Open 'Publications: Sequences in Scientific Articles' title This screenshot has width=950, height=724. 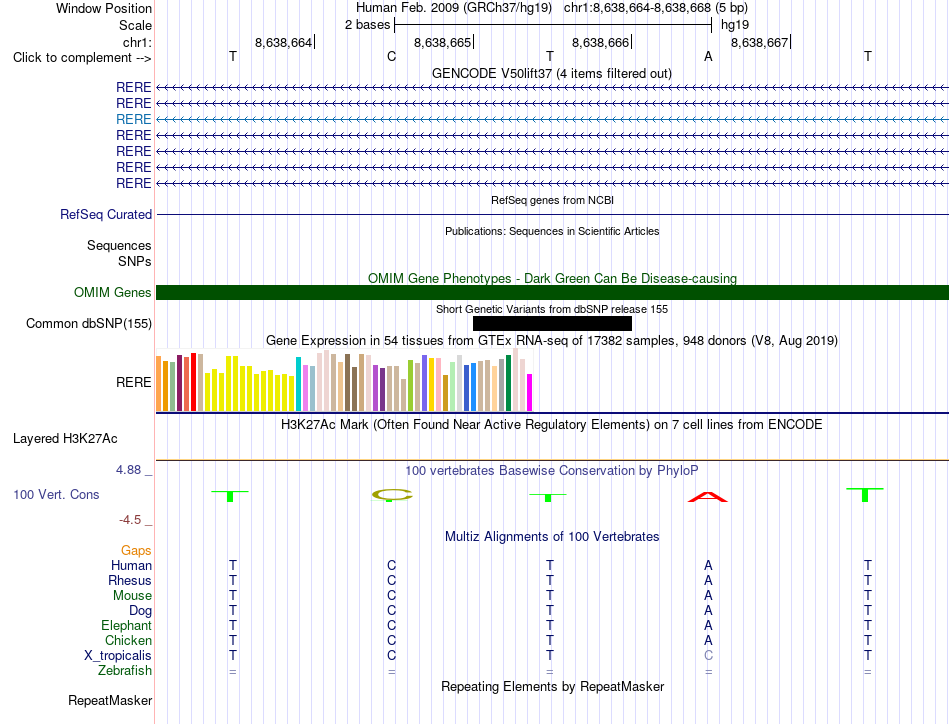click(552, 231)
